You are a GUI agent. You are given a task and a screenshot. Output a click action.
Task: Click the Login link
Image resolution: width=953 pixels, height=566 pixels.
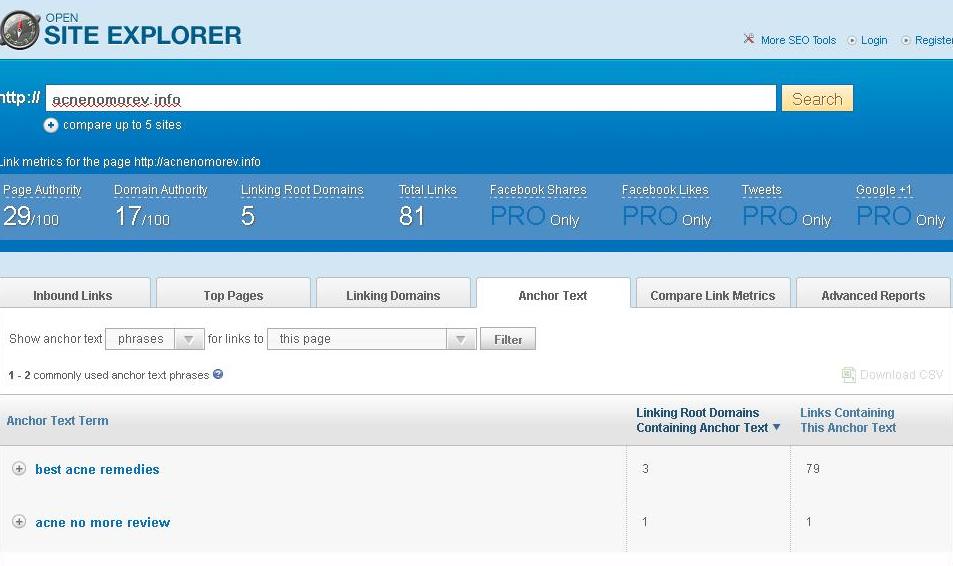874,40
